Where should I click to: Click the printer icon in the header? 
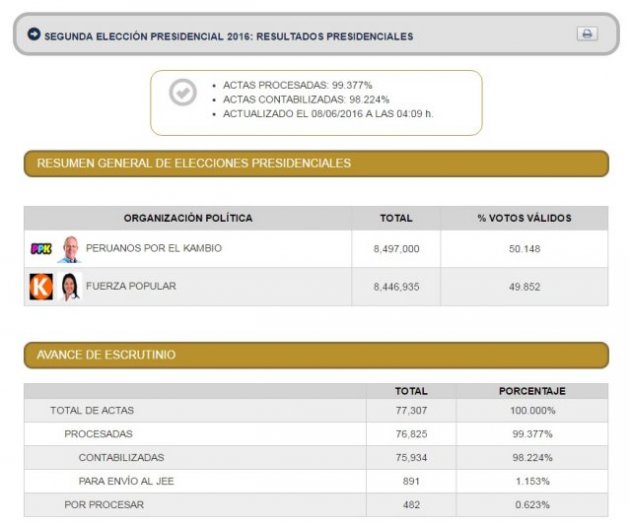click(587, 34)
